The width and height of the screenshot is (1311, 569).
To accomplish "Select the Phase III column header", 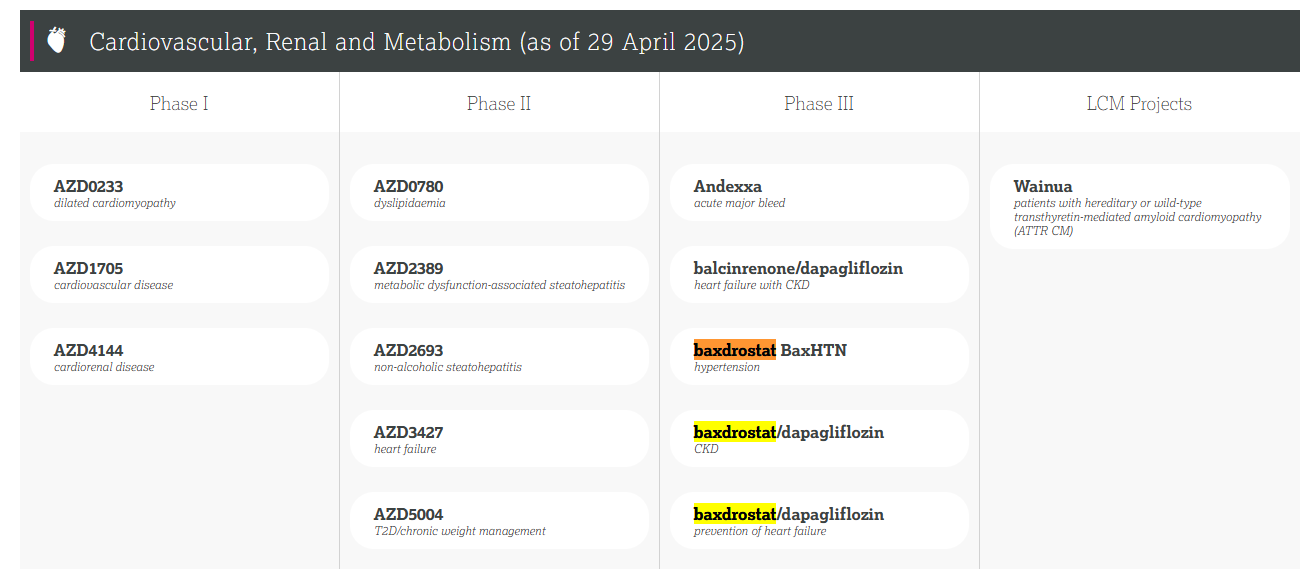I will pos(819,103).
